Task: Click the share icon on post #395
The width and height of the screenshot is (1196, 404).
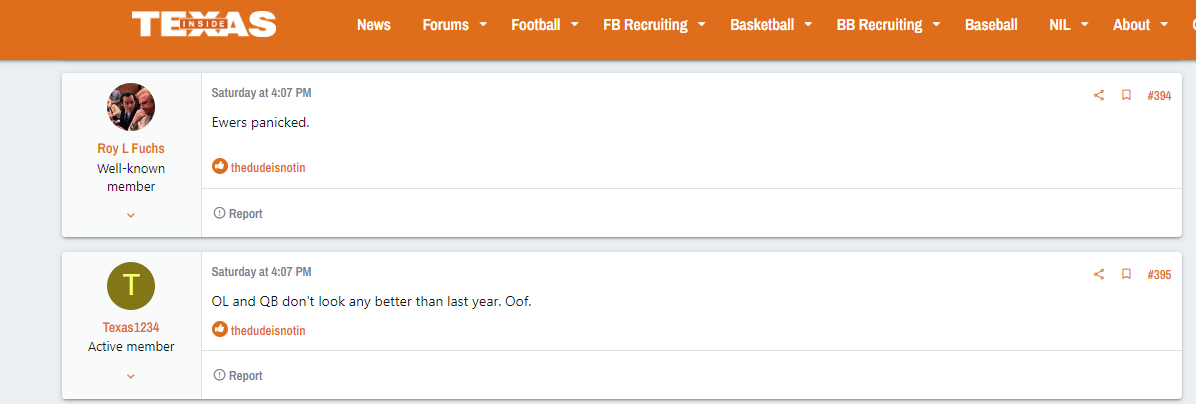Action: tap(1098, 274)
